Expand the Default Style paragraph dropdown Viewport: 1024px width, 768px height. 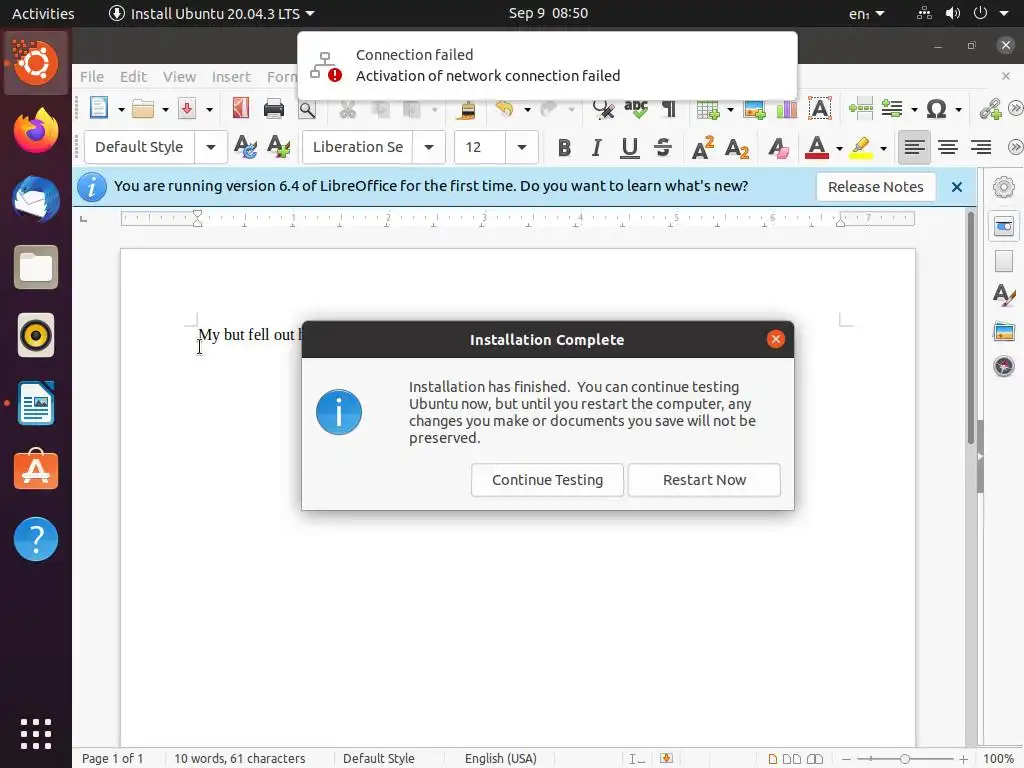tap(211, 147)
